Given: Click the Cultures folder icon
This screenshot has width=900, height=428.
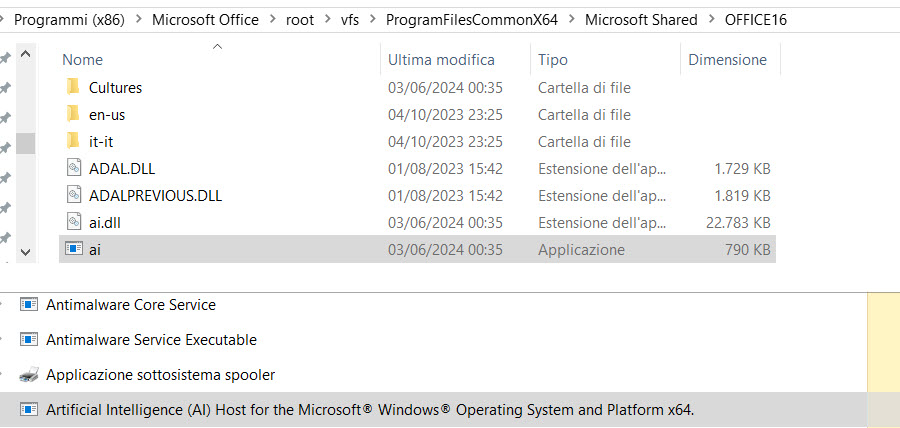Looking at the screenshot, I should click(72, 88).
